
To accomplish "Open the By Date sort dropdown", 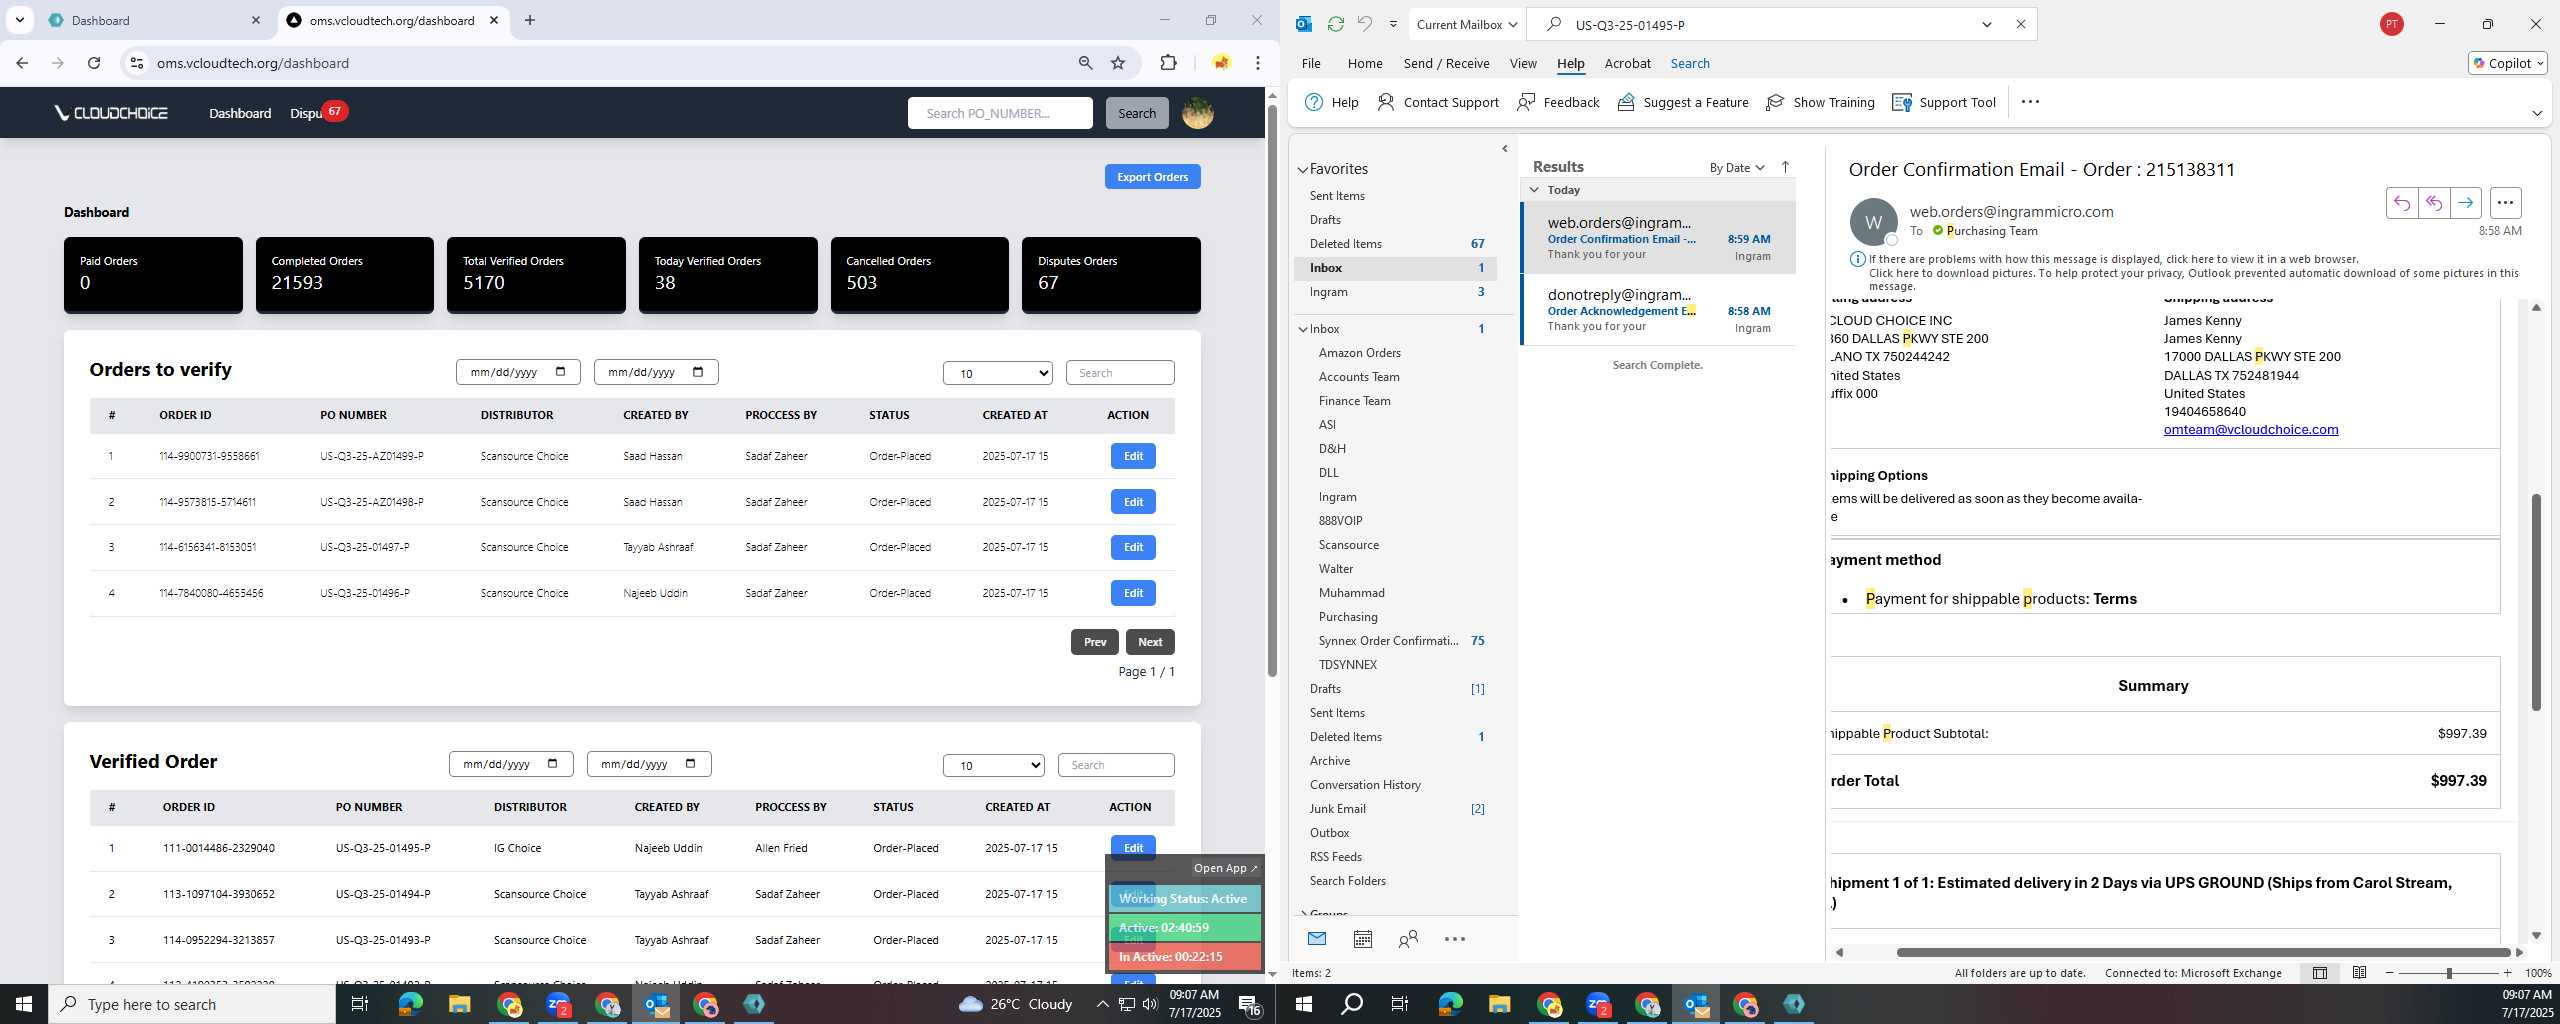I will 1736,167.
